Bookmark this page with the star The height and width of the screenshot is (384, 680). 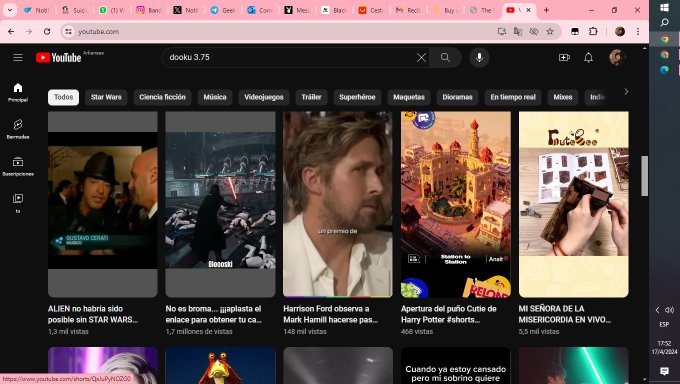[x=550, y=31]
